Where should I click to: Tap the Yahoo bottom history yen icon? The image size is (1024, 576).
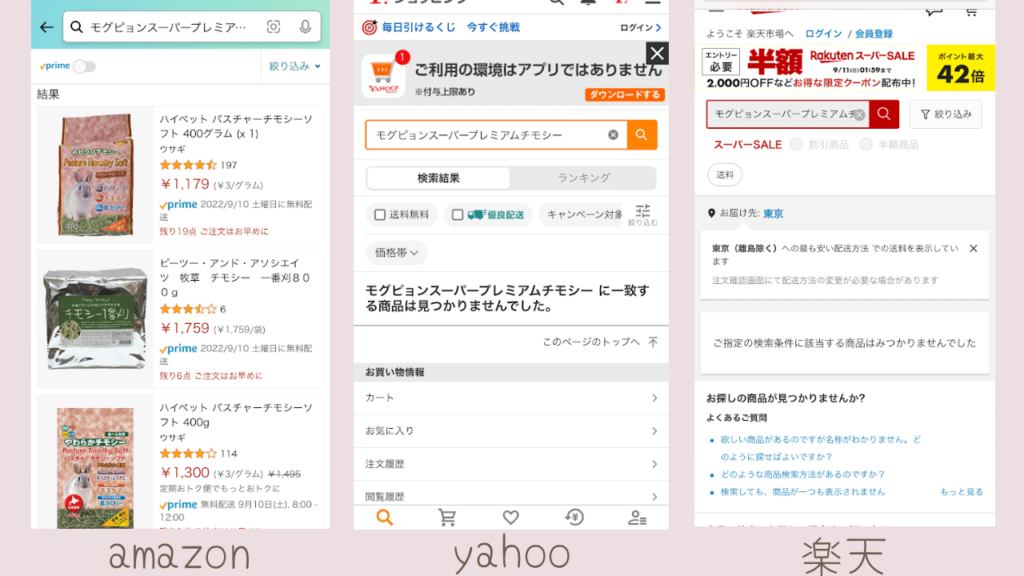574,518
